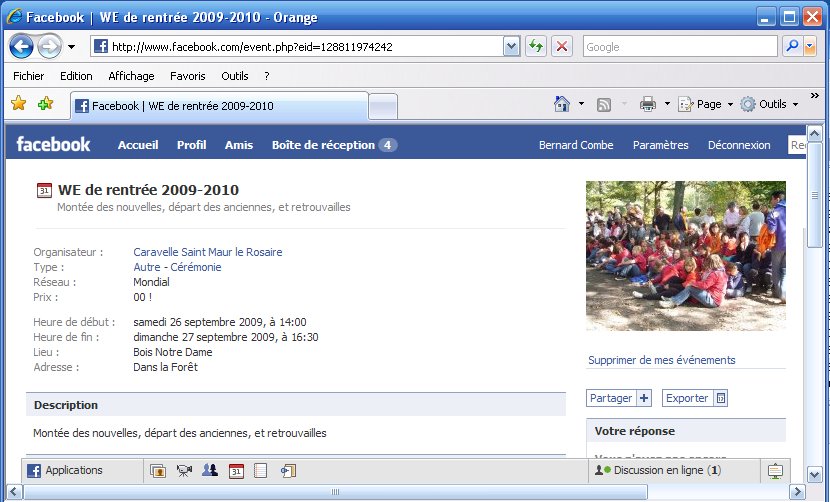This screenshot has height=502, width=830.
Task: Click the magnifier search button
Action: tap(792, 47)
